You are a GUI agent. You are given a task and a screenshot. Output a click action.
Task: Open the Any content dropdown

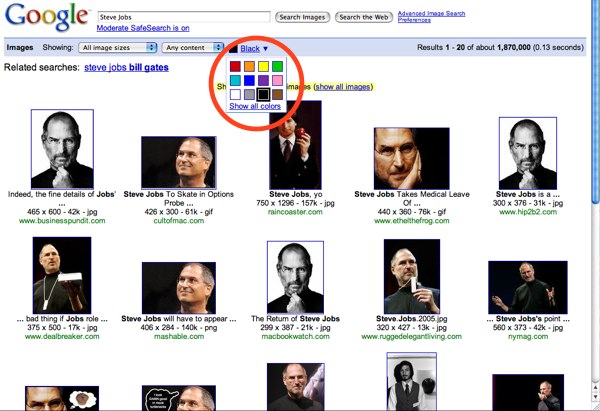click(x=193, y=48)
